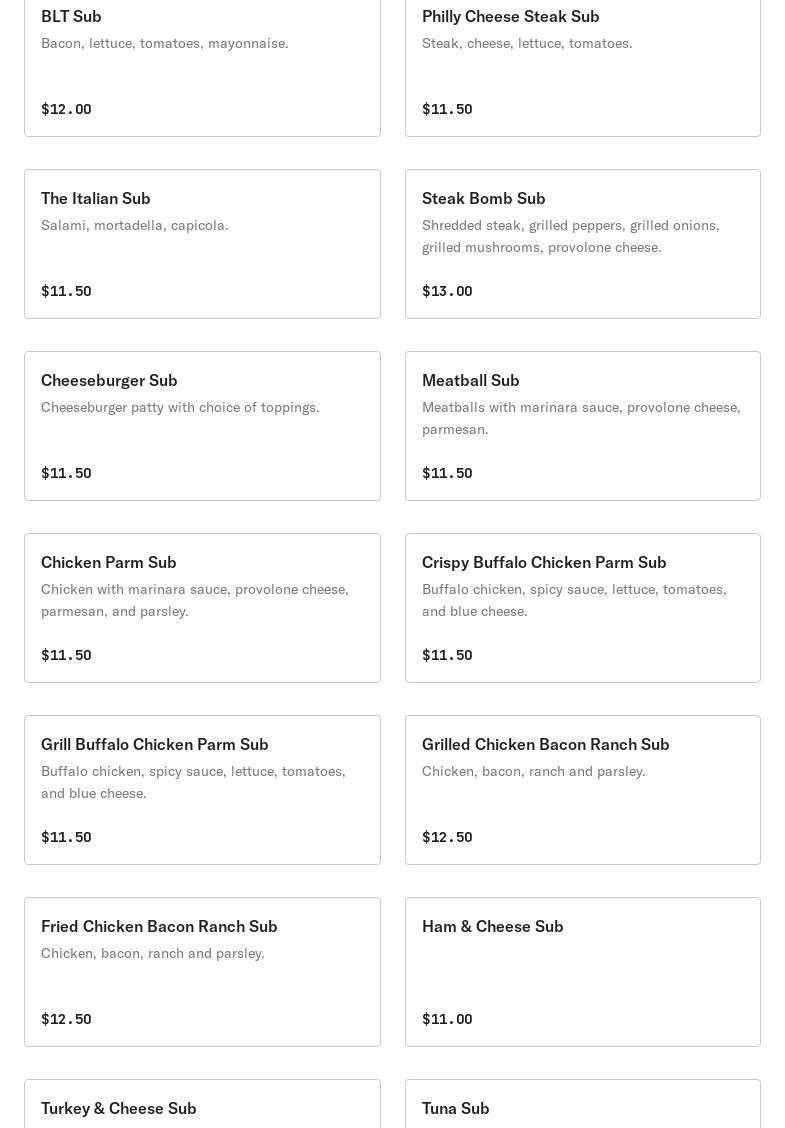
Task: Choose The Italian Sub item
Action: (x=202, y=244)
